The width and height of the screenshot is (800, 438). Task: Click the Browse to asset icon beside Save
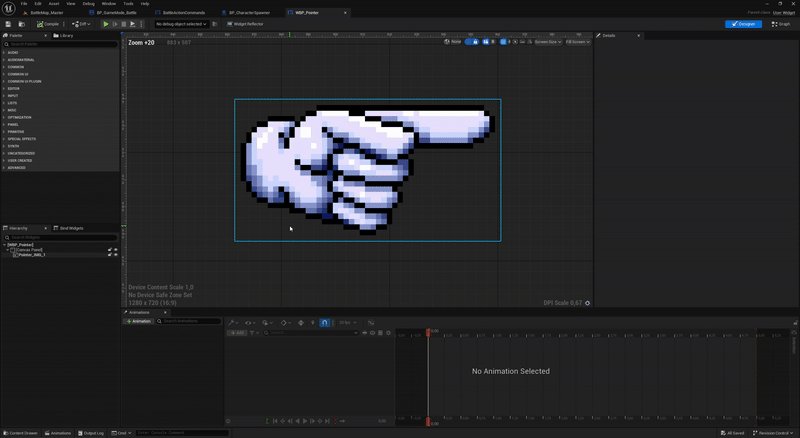[21, 24]
